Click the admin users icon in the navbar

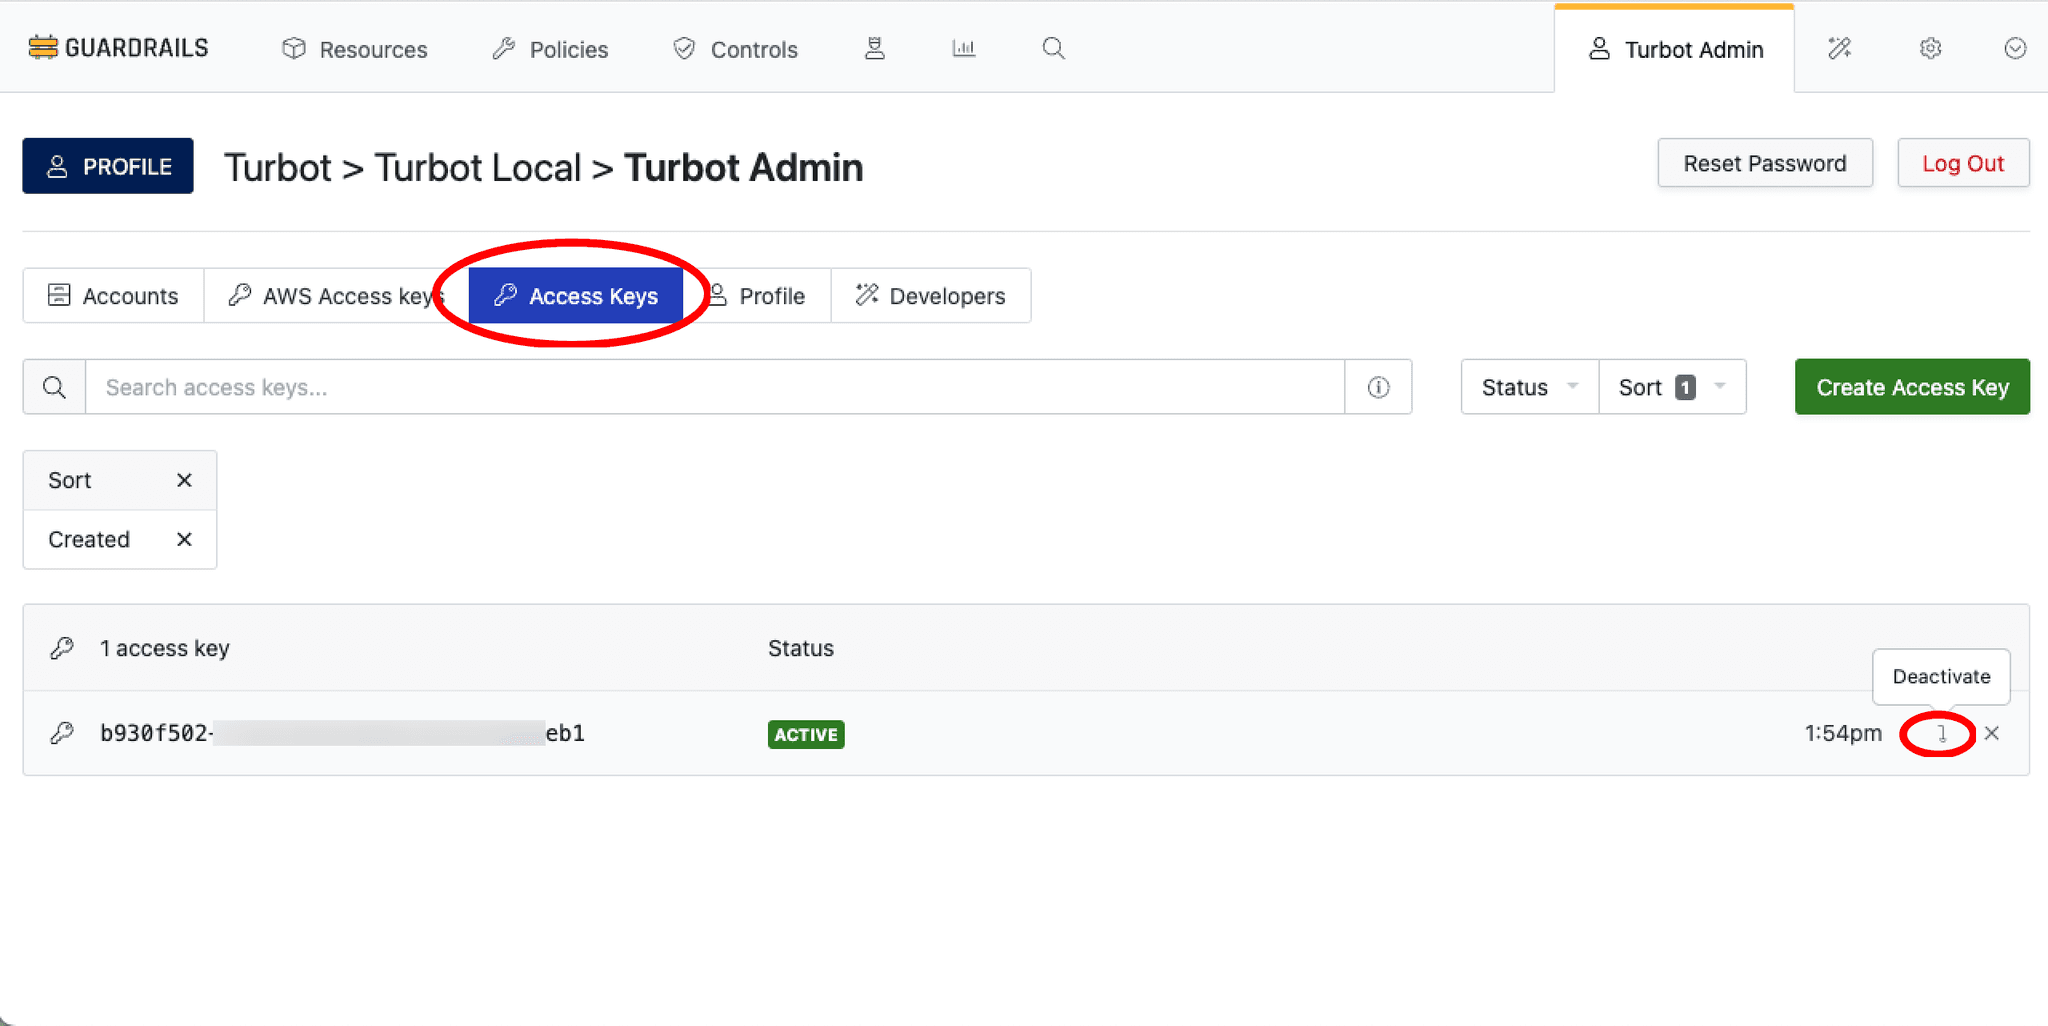click(875, 48)
